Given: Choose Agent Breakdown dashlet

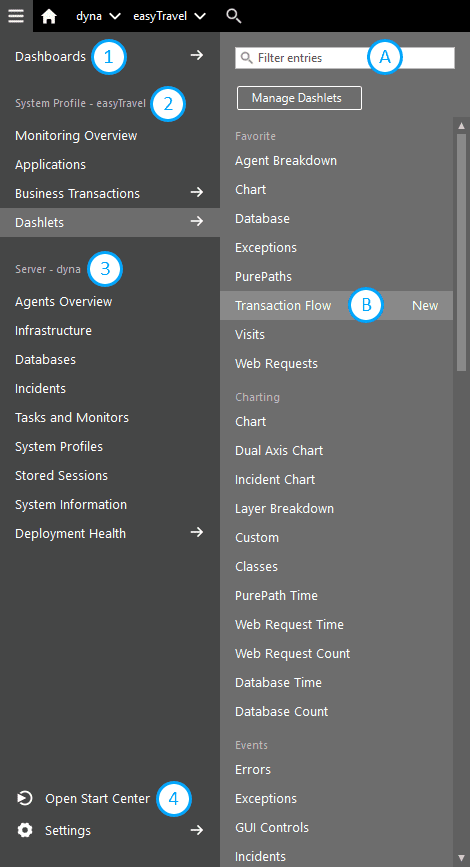Looking at the screenshot, I should tap(286, 161).
